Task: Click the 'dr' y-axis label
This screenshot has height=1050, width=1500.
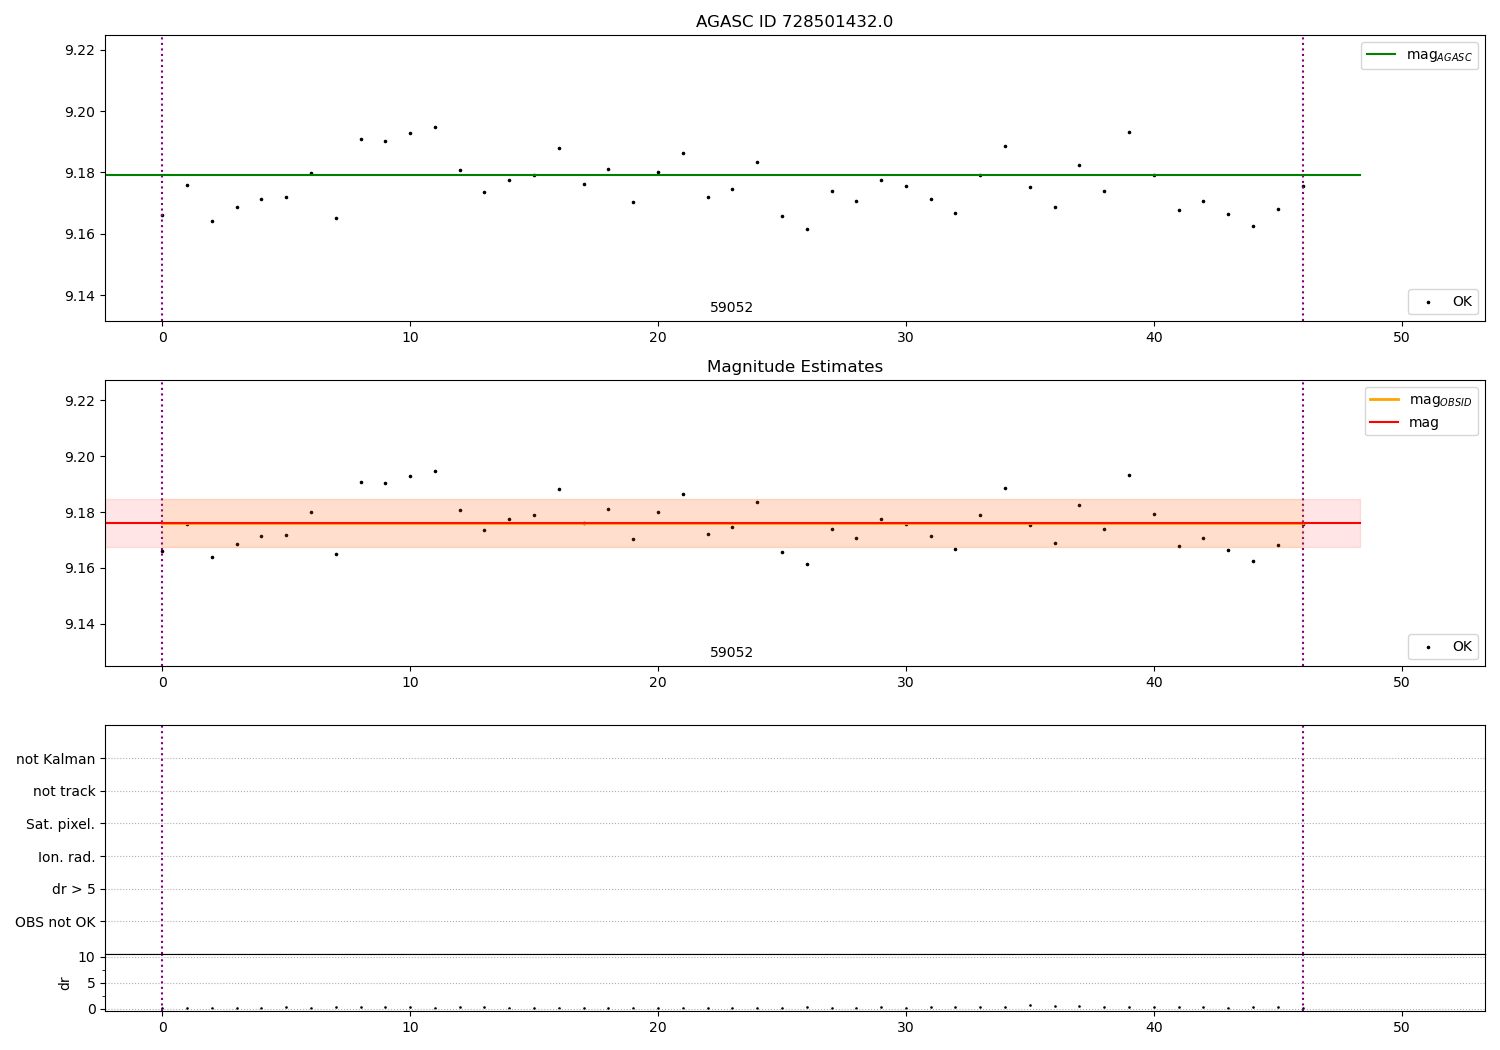Action: [65, 983]
